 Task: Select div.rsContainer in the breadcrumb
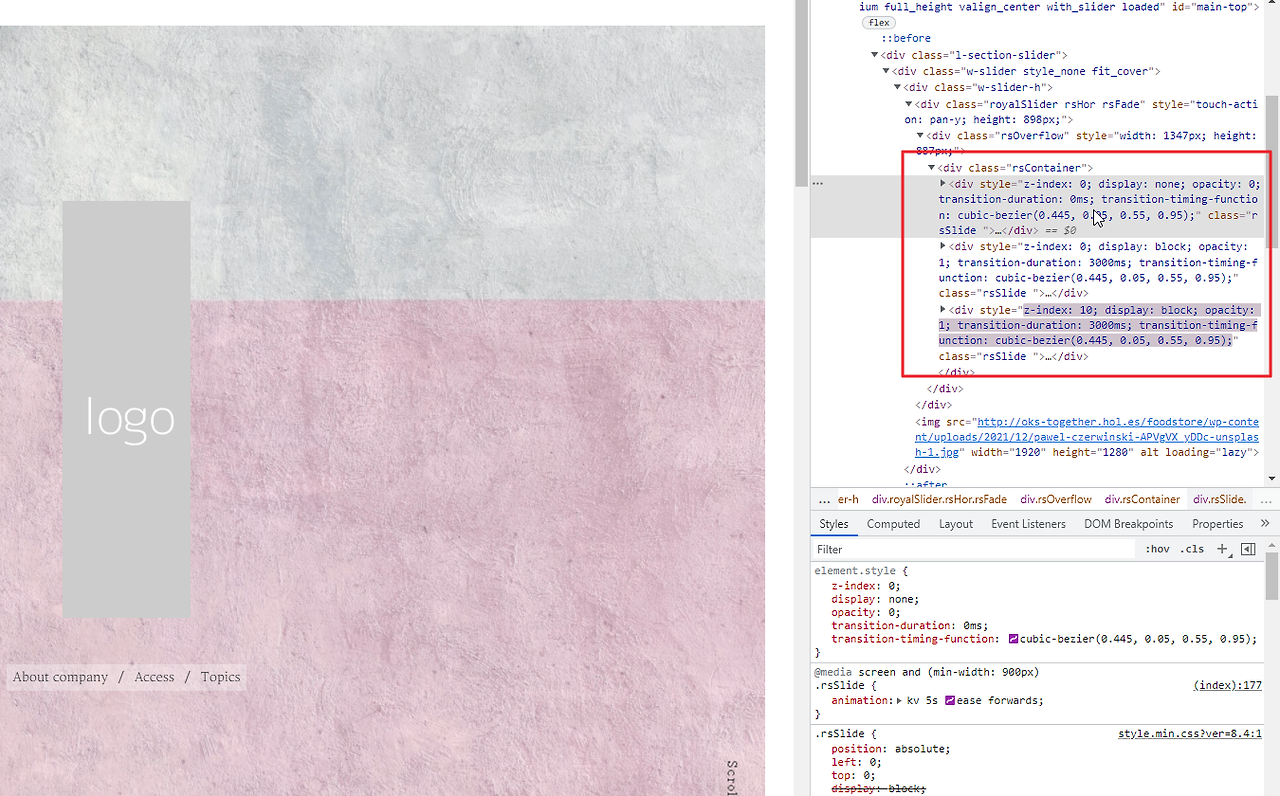pos(1142,499)
